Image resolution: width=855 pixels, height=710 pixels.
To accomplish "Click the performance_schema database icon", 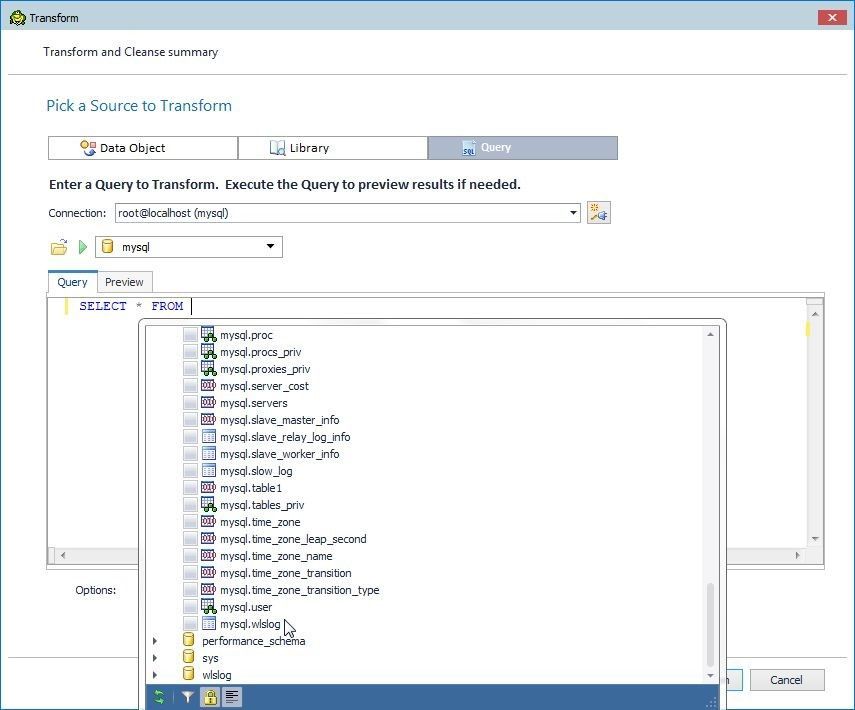I will (189, 640).
